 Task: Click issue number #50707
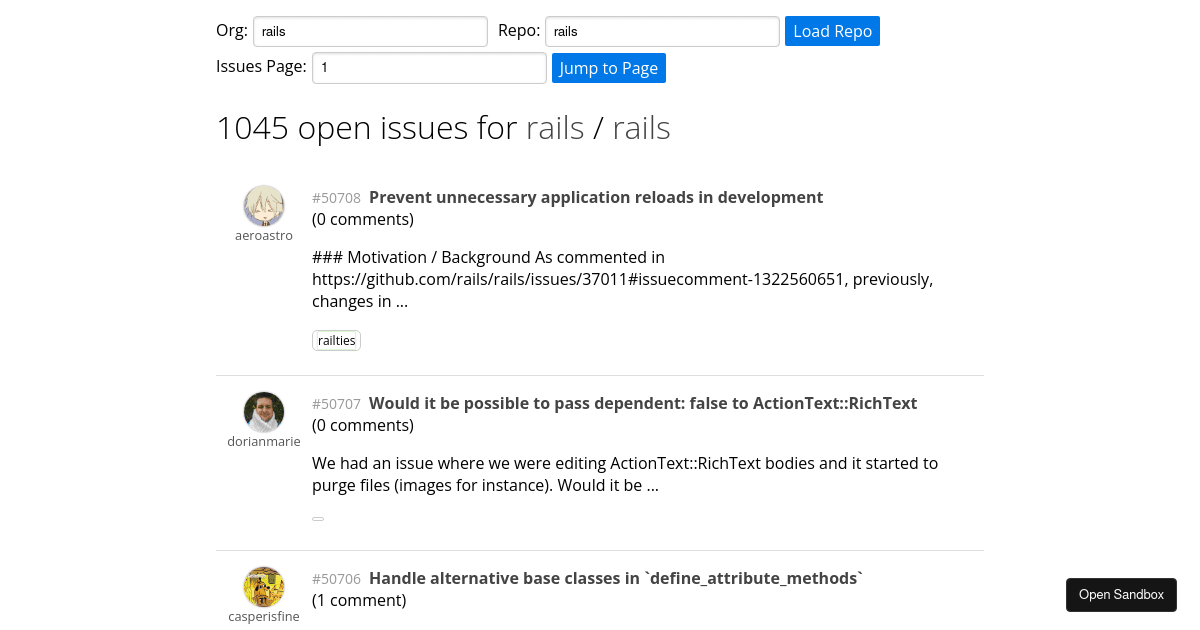coord(336,404)
